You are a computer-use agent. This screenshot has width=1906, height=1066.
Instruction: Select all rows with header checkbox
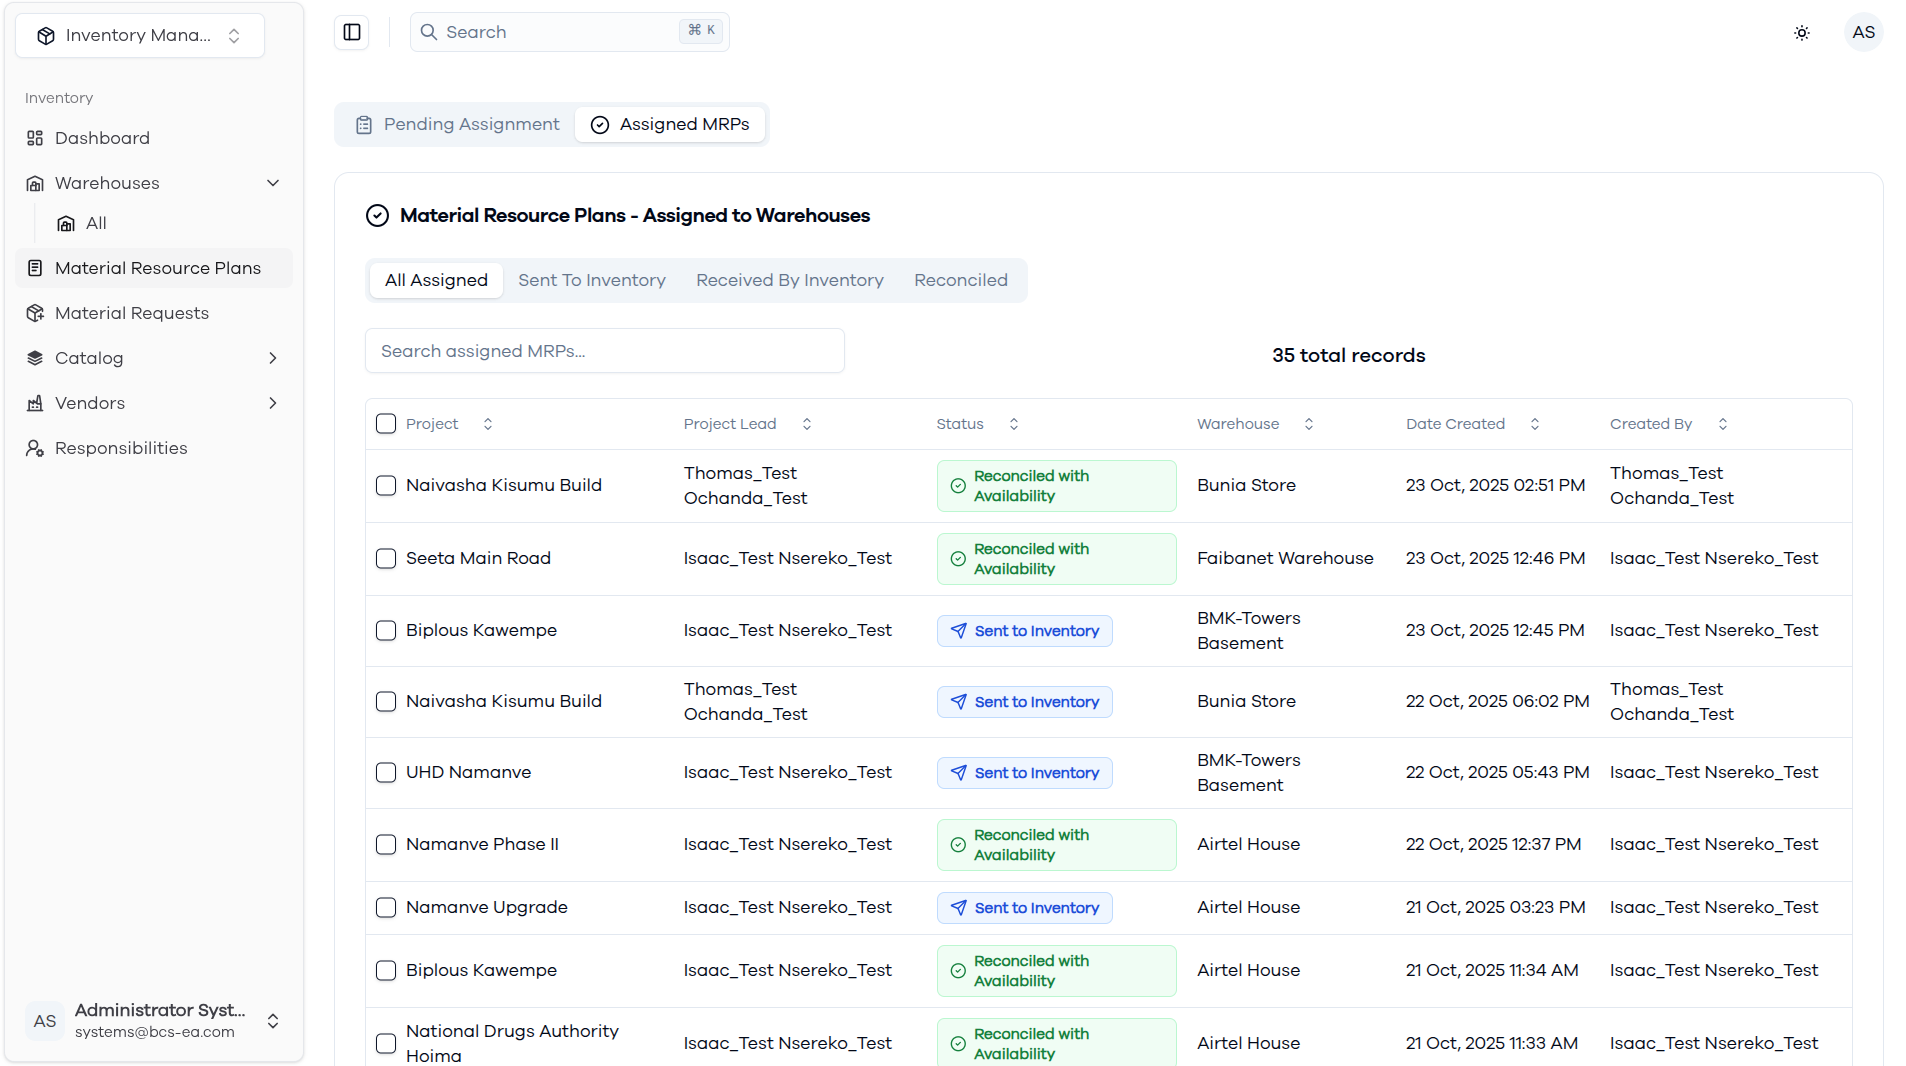pyautogui.click(x=386, y=424)
